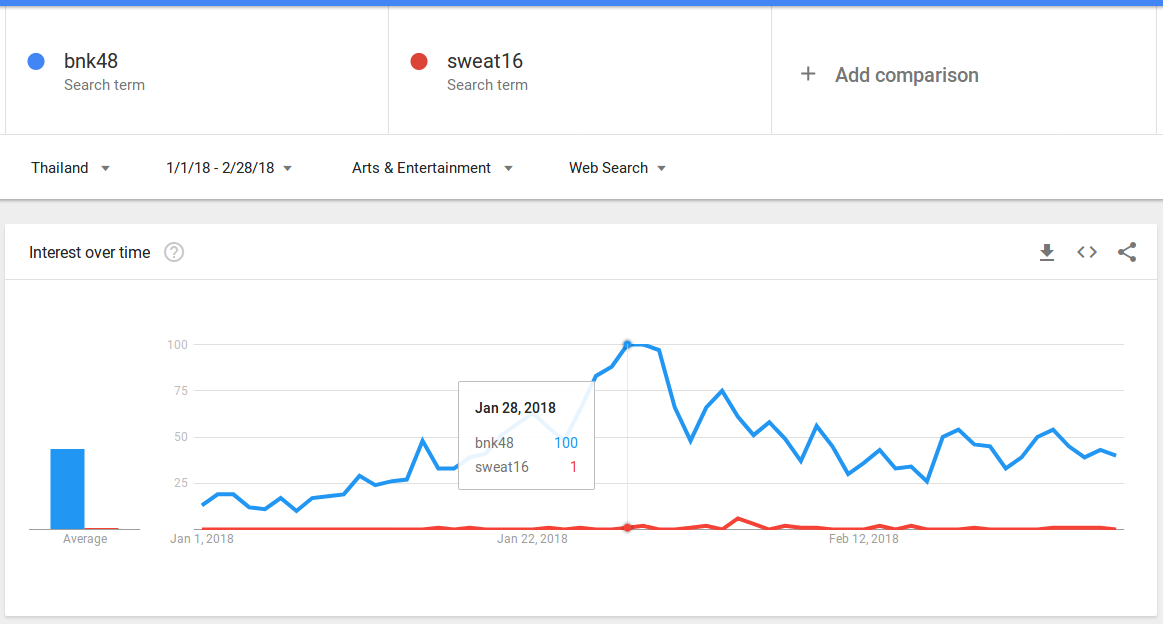Screen dimensions: 1163x624
Task: Click the Jan 22, 2018 axis label
Action: (x=532, y=539)
